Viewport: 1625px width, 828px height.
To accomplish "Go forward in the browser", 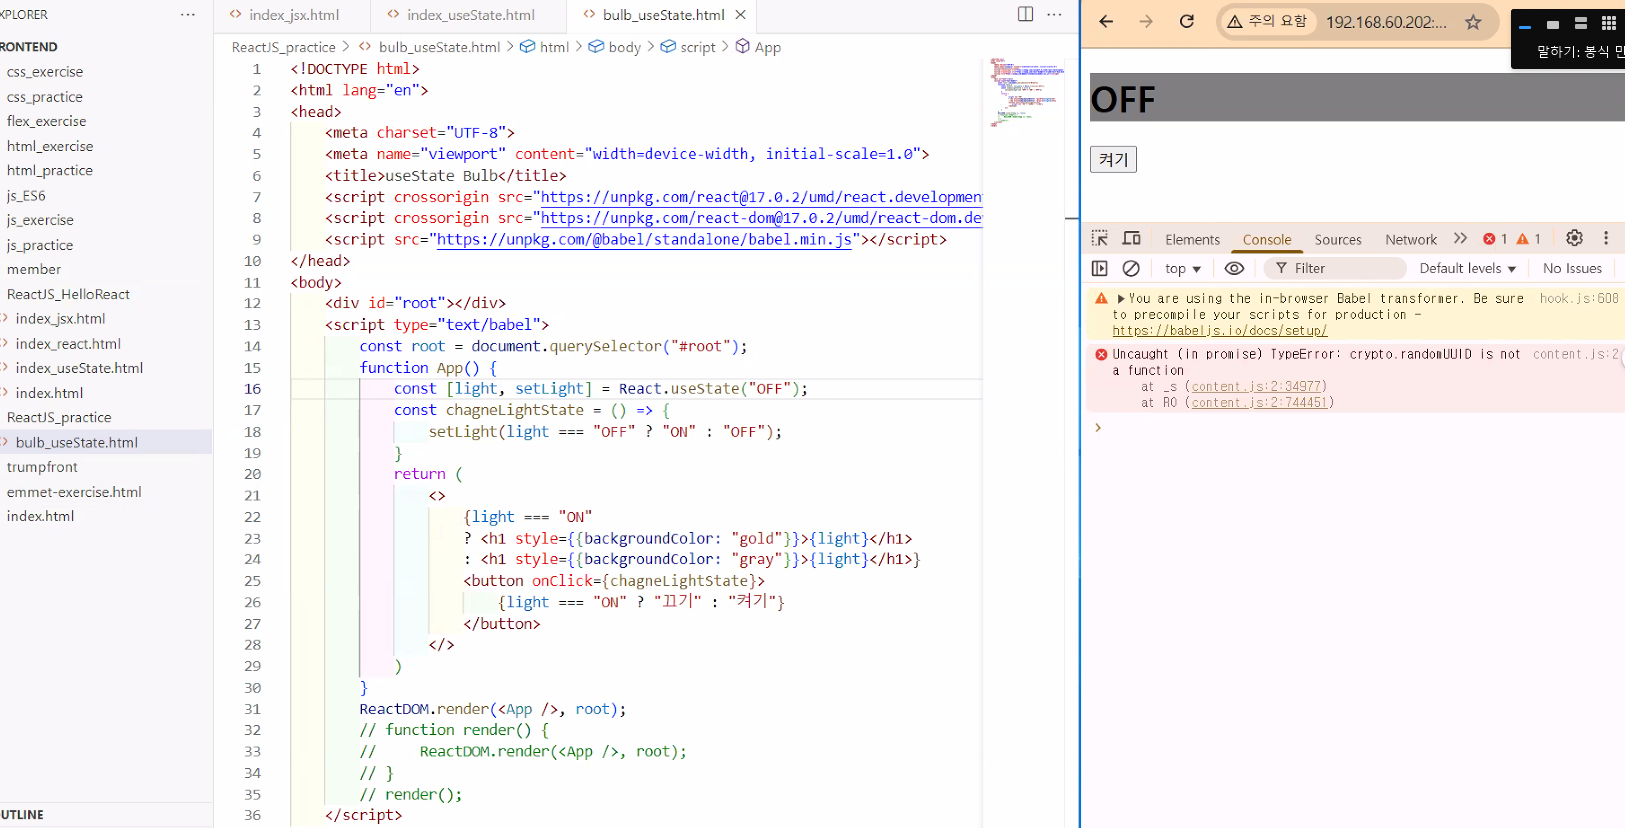I will pos(1146,21).
